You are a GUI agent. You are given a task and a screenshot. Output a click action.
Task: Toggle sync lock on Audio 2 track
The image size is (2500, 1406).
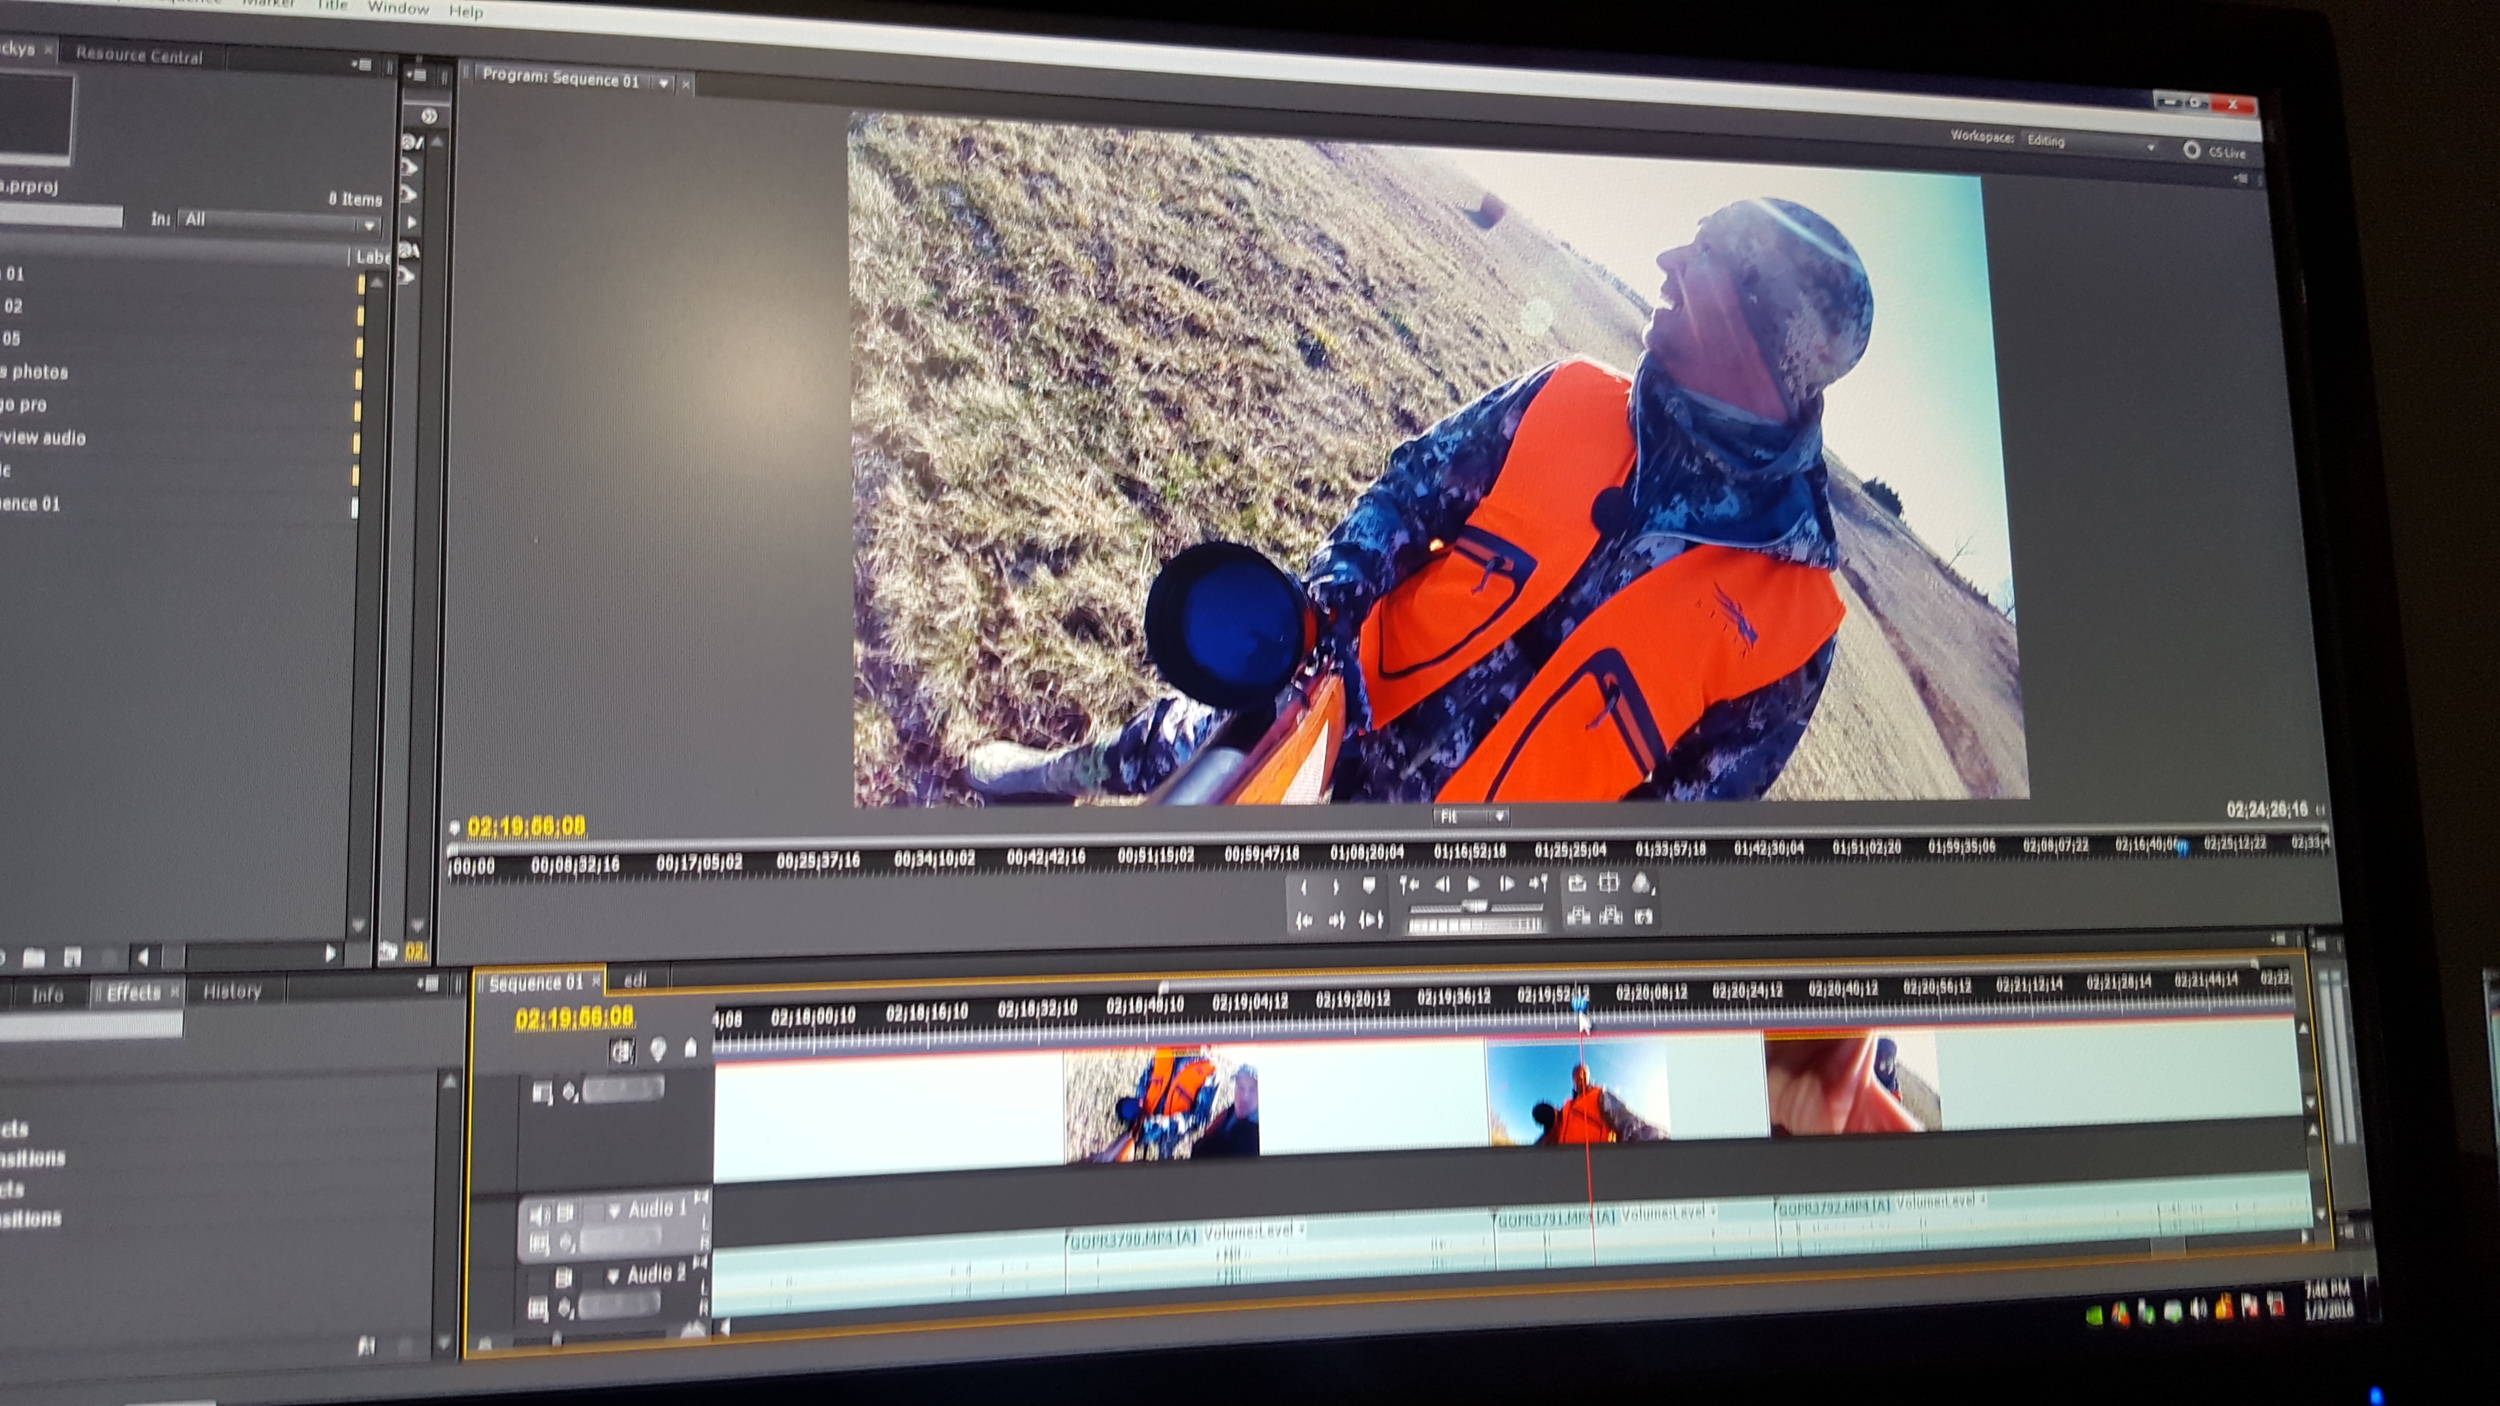coord(563,1278)
